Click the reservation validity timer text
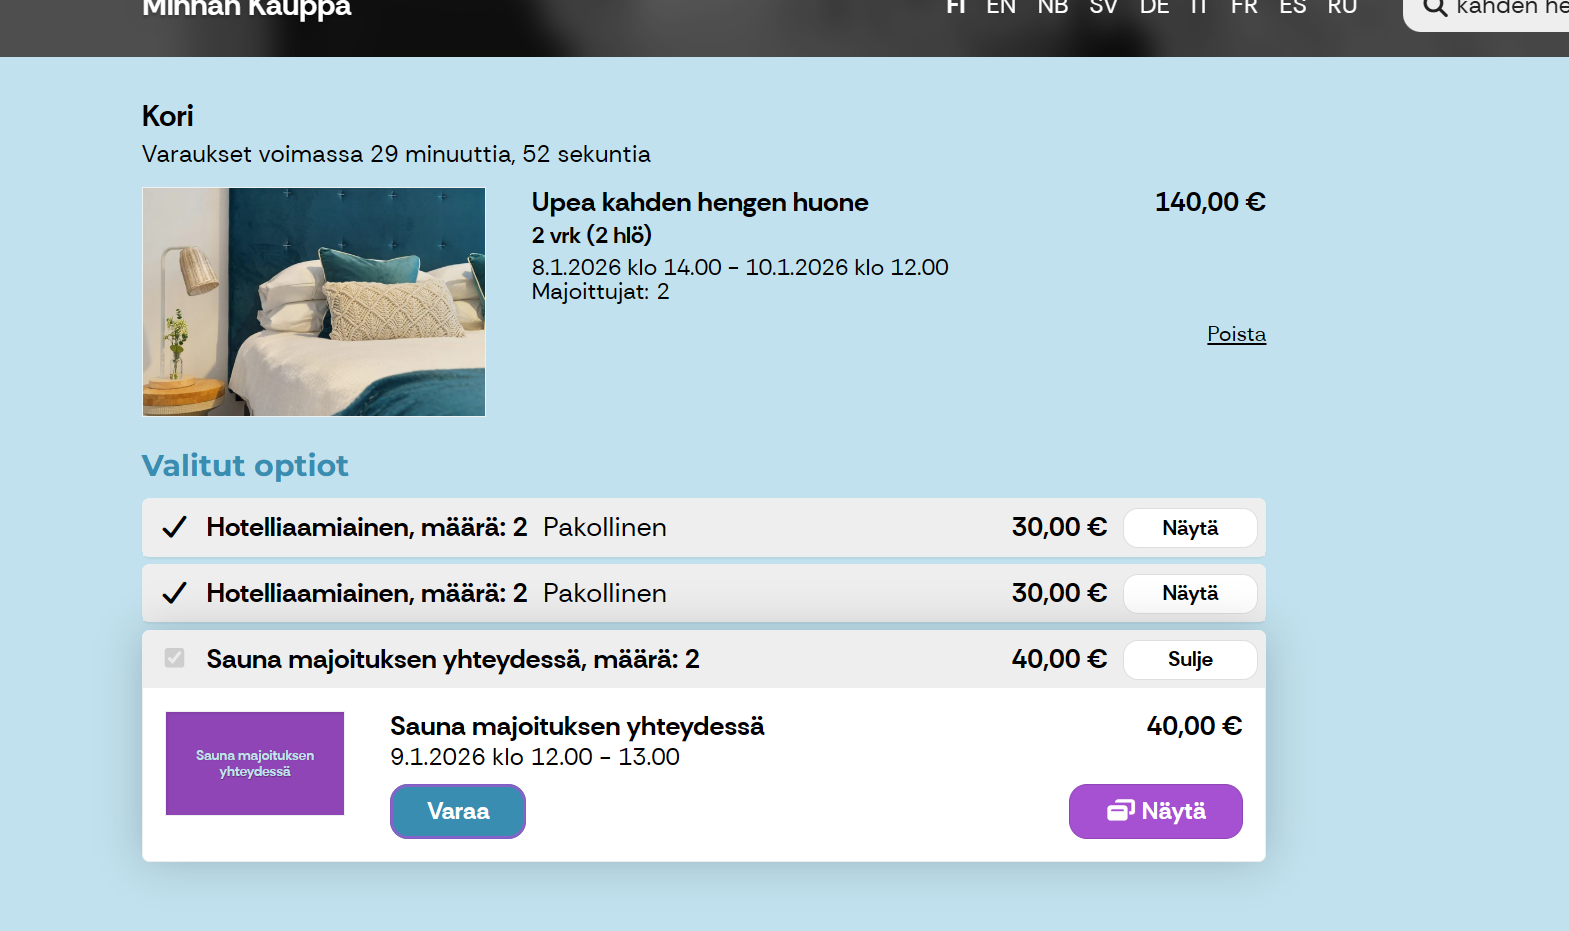 click(396, 154)
